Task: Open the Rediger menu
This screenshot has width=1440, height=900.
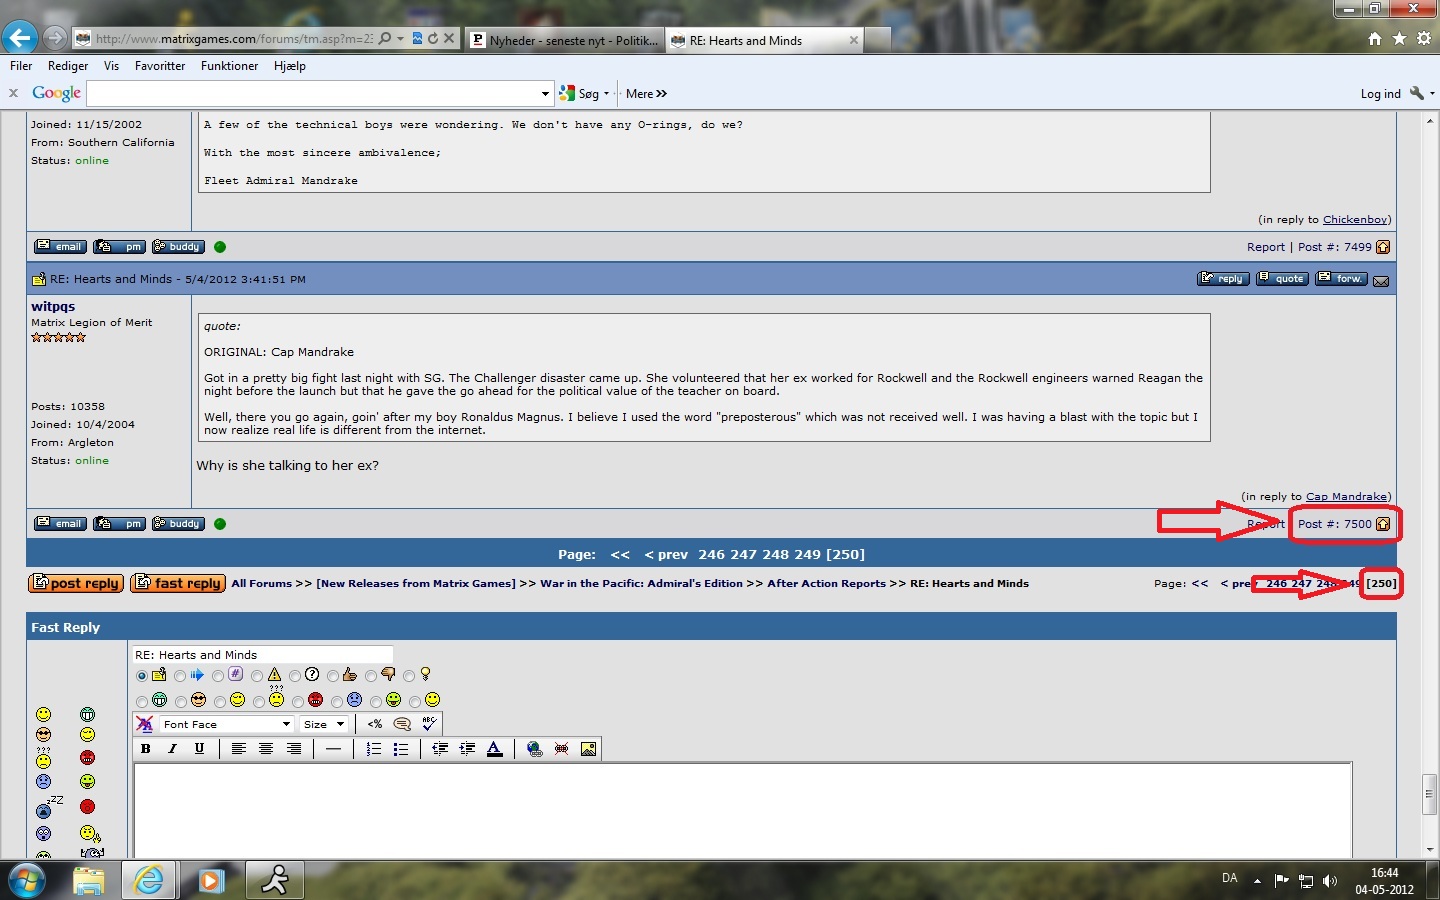Action: coord(68,66)
